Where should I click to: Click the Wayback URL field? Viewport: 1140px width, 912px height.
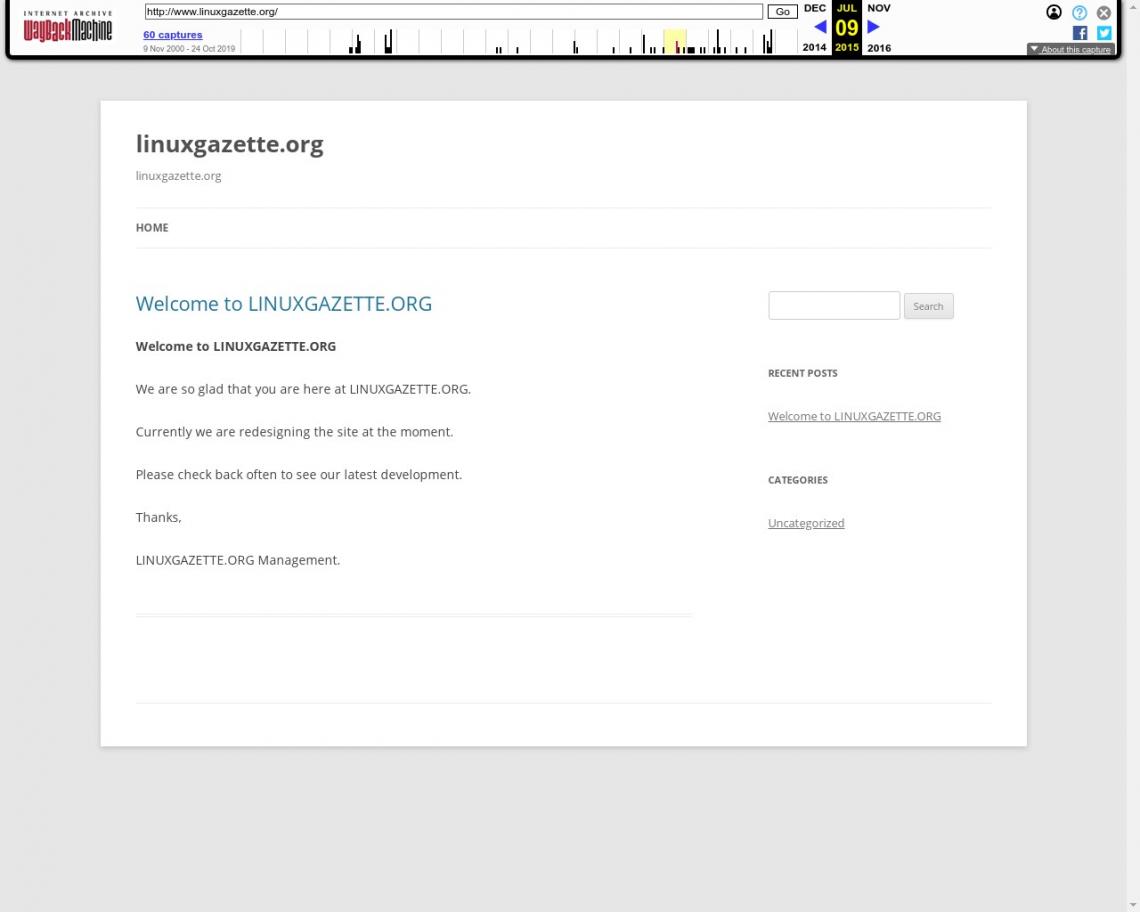[x=453, y=12]
